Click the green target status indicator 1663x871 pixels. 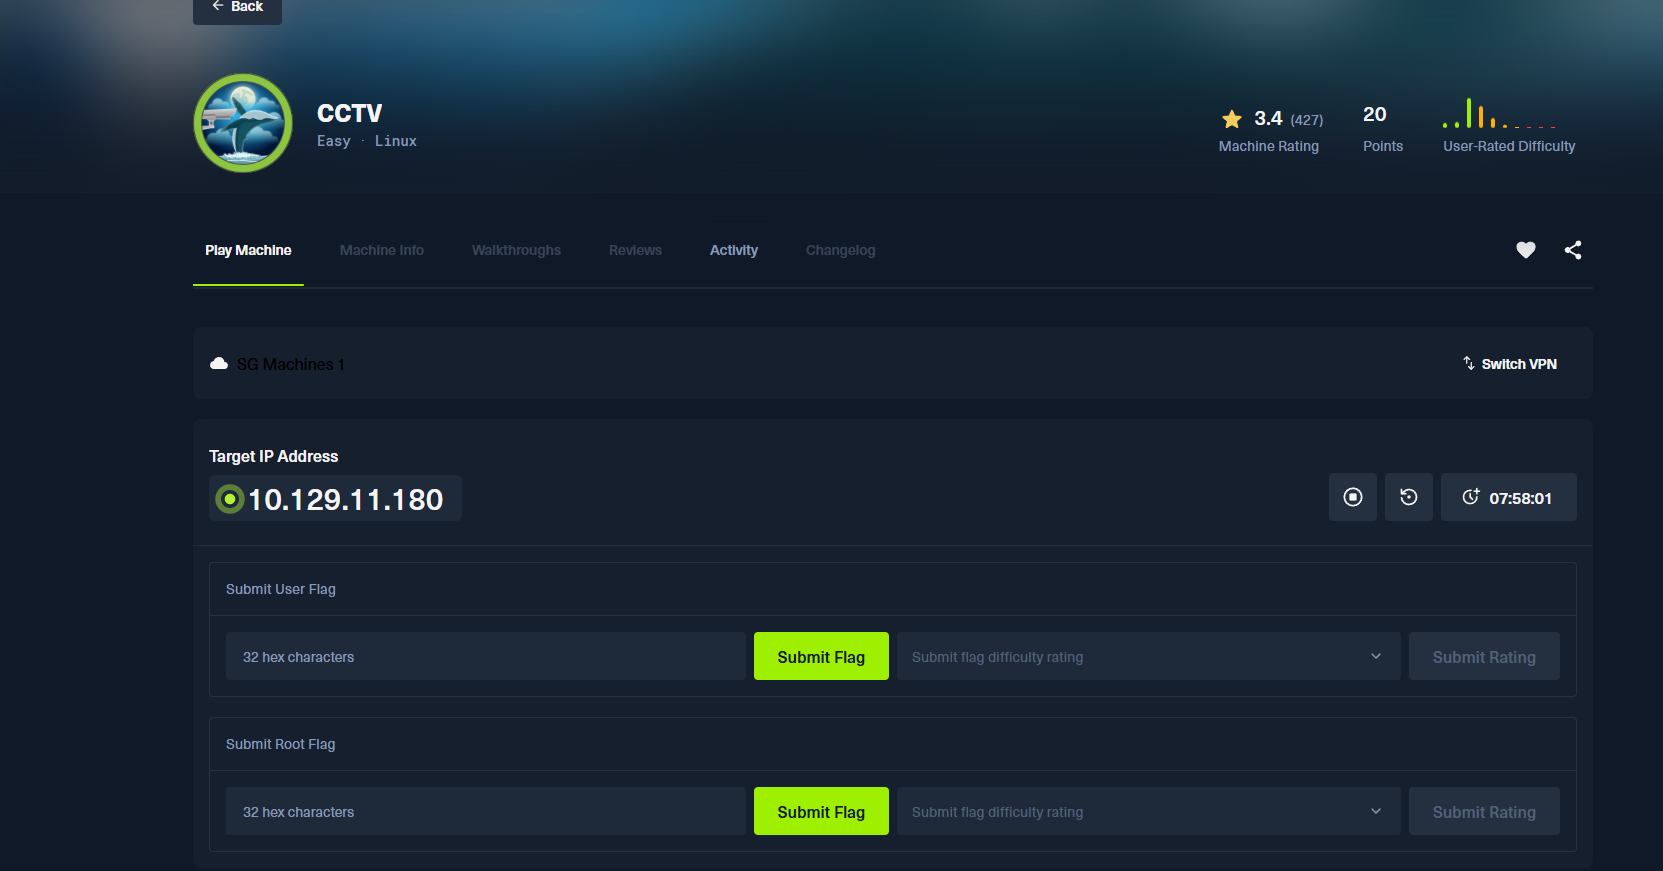[230, 499]
